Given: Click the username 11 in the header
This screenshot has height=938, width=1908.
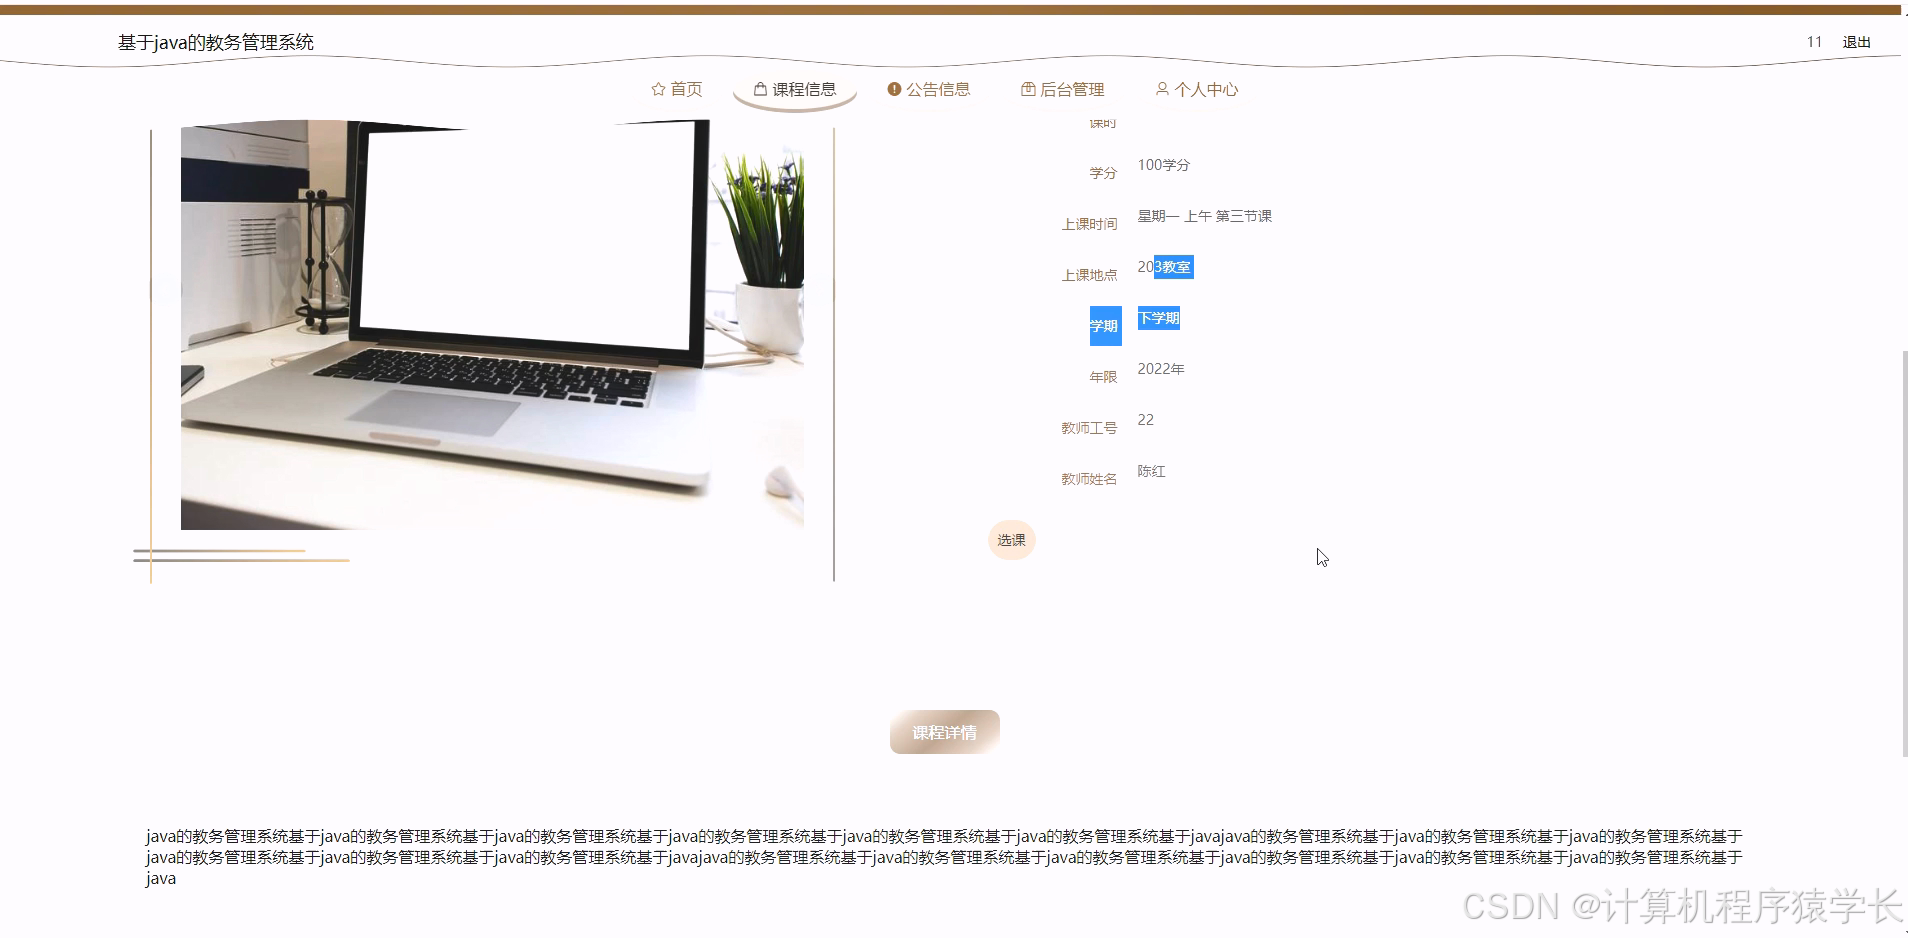Looking at the screenshot, I should pyautogui.click(x=1814, y=41).
